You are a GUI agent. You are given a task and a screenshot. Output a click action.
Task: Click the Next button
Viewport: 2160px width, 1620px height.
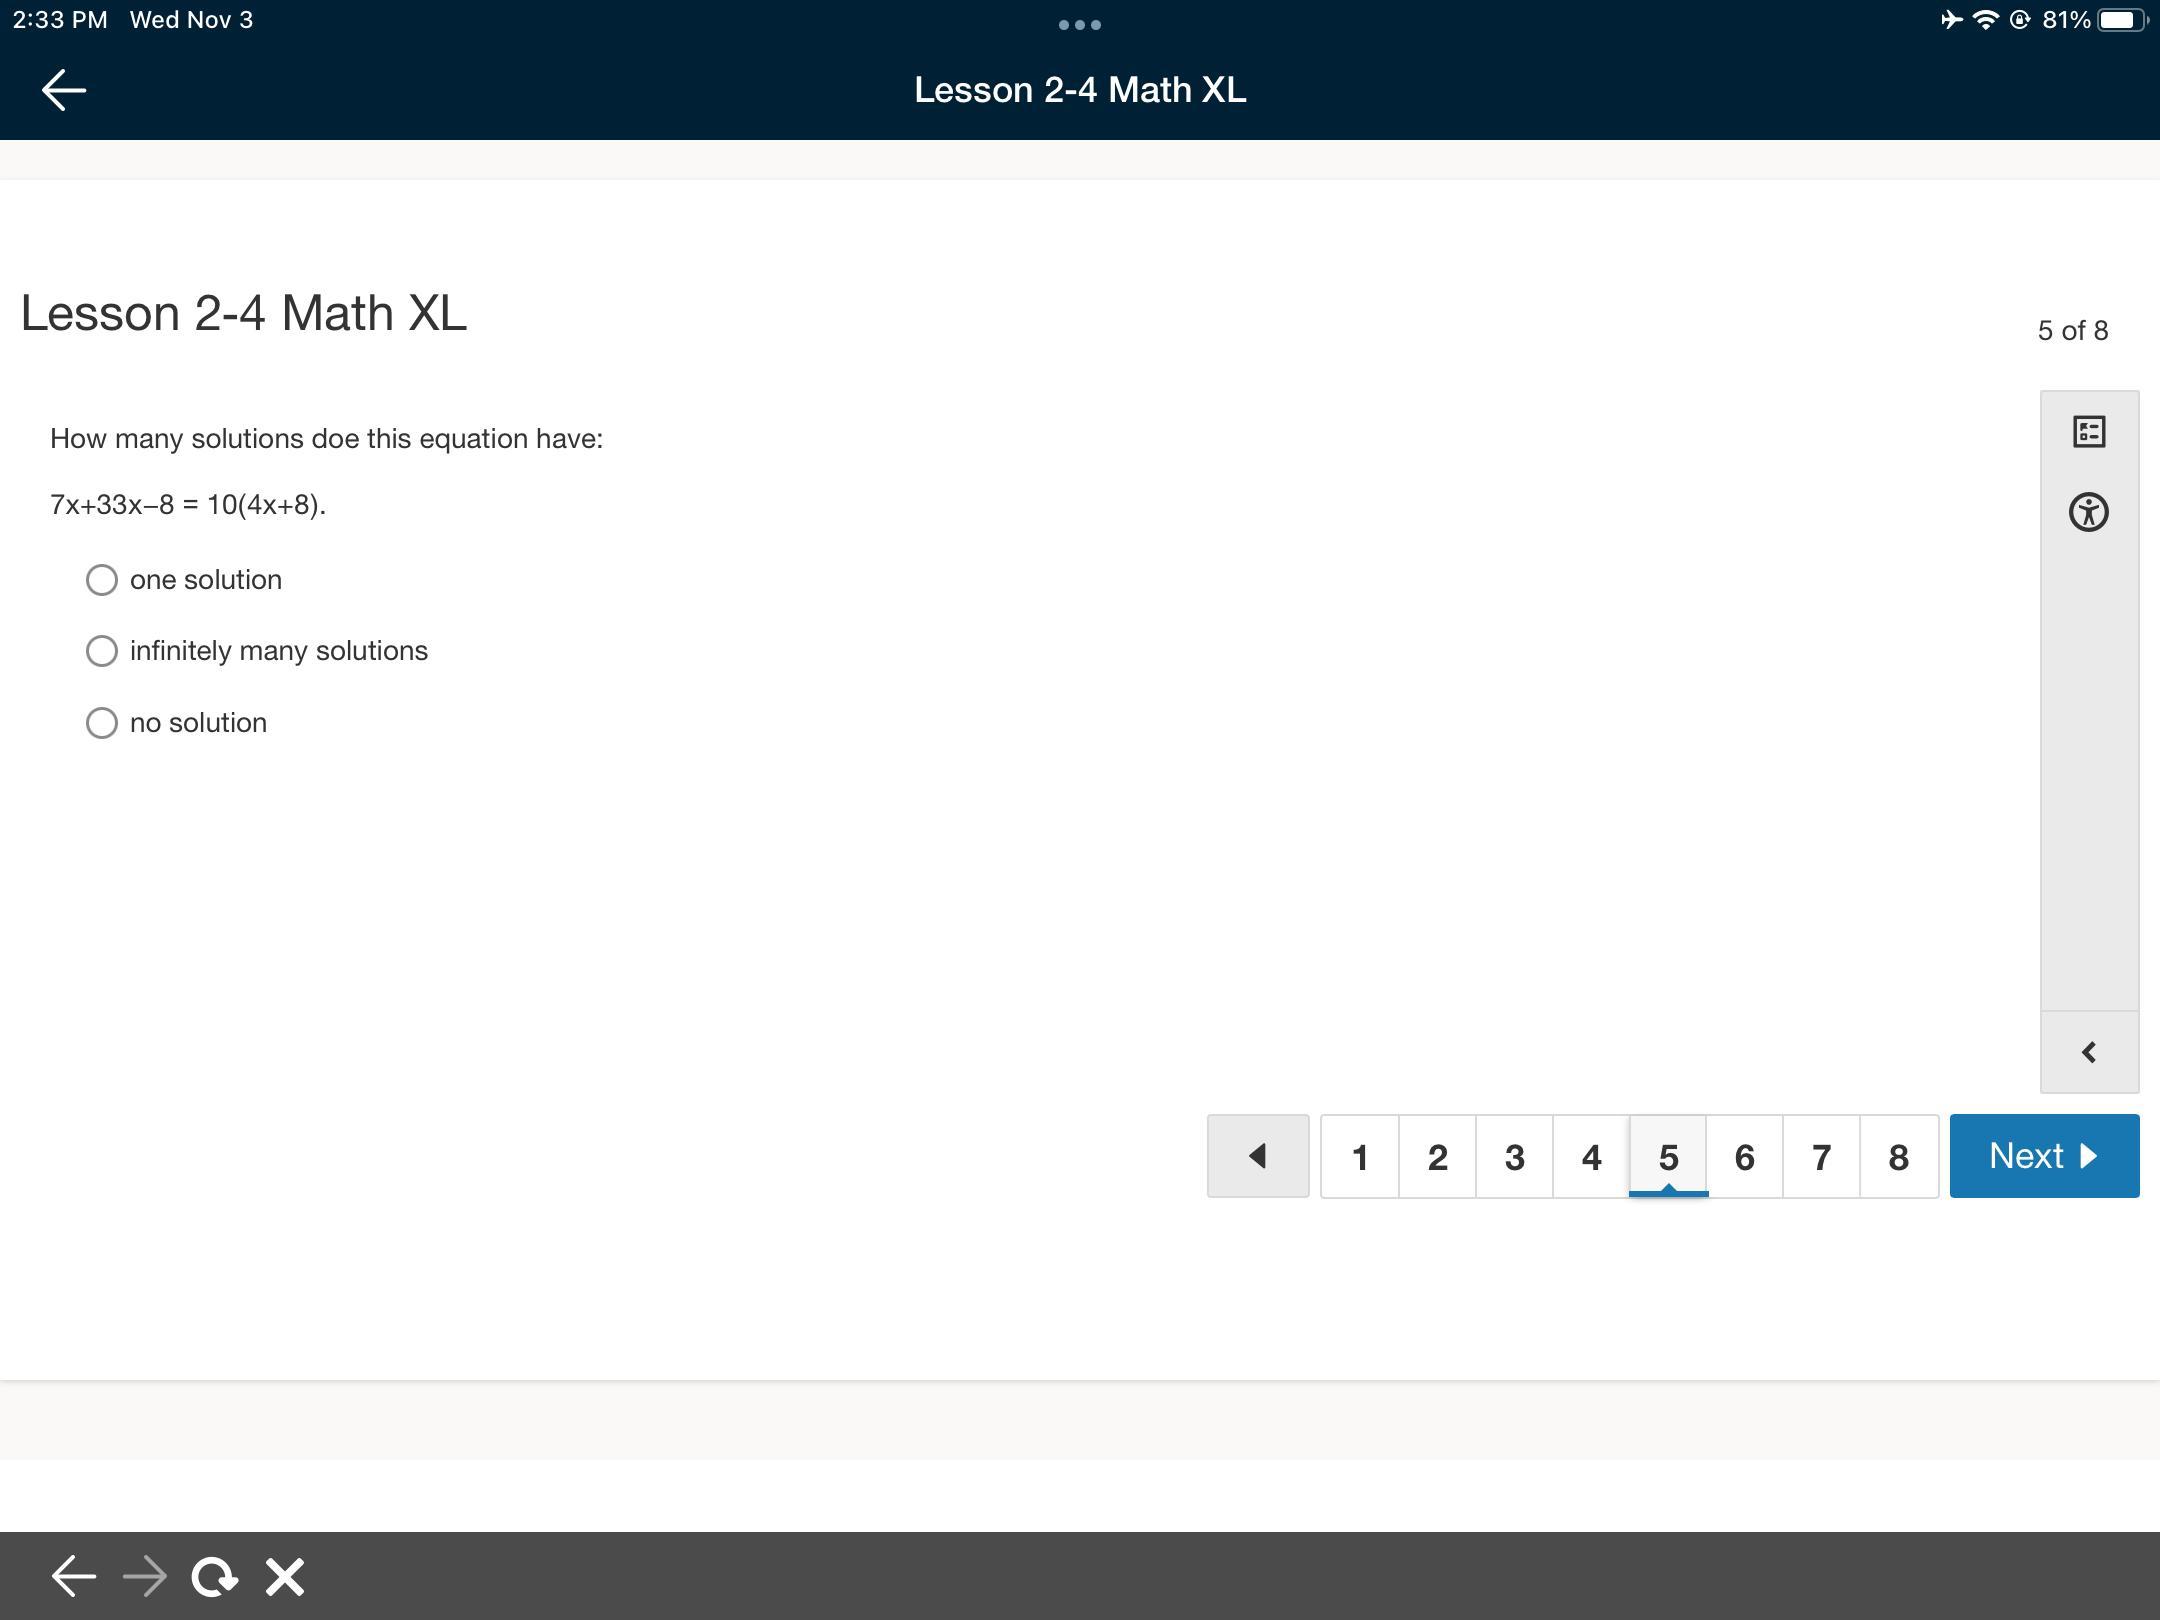[x=2044, y=1156]
